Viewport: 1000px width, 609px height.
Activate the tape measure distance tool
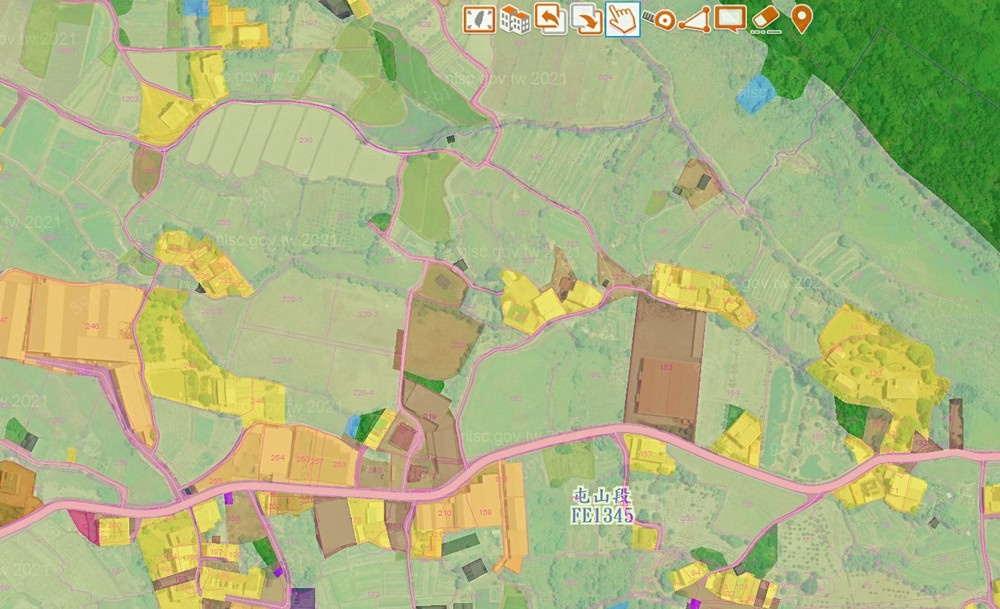click(658, 18)
